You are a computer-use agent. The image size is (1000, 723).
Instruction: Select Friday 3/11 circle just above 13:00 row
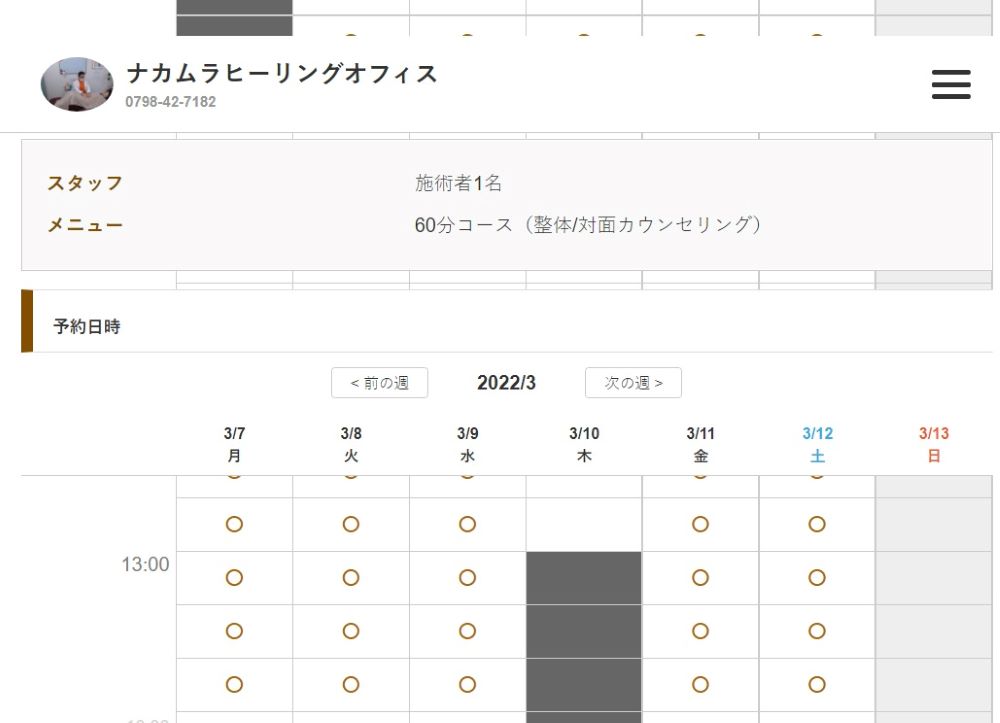(x=700, y=524)
